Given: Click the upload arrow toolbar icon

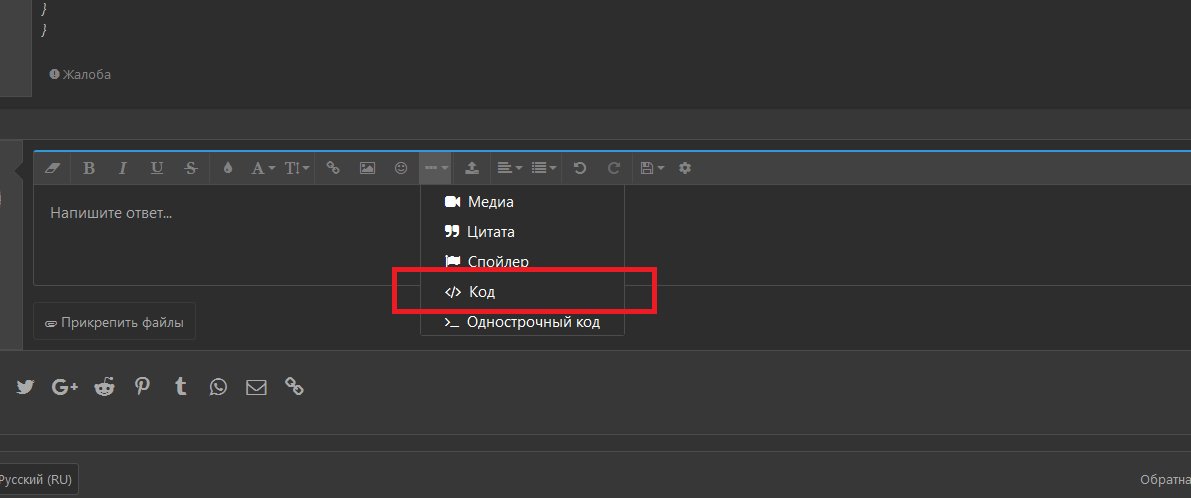Looking at the screenshot, I should 472,168.
